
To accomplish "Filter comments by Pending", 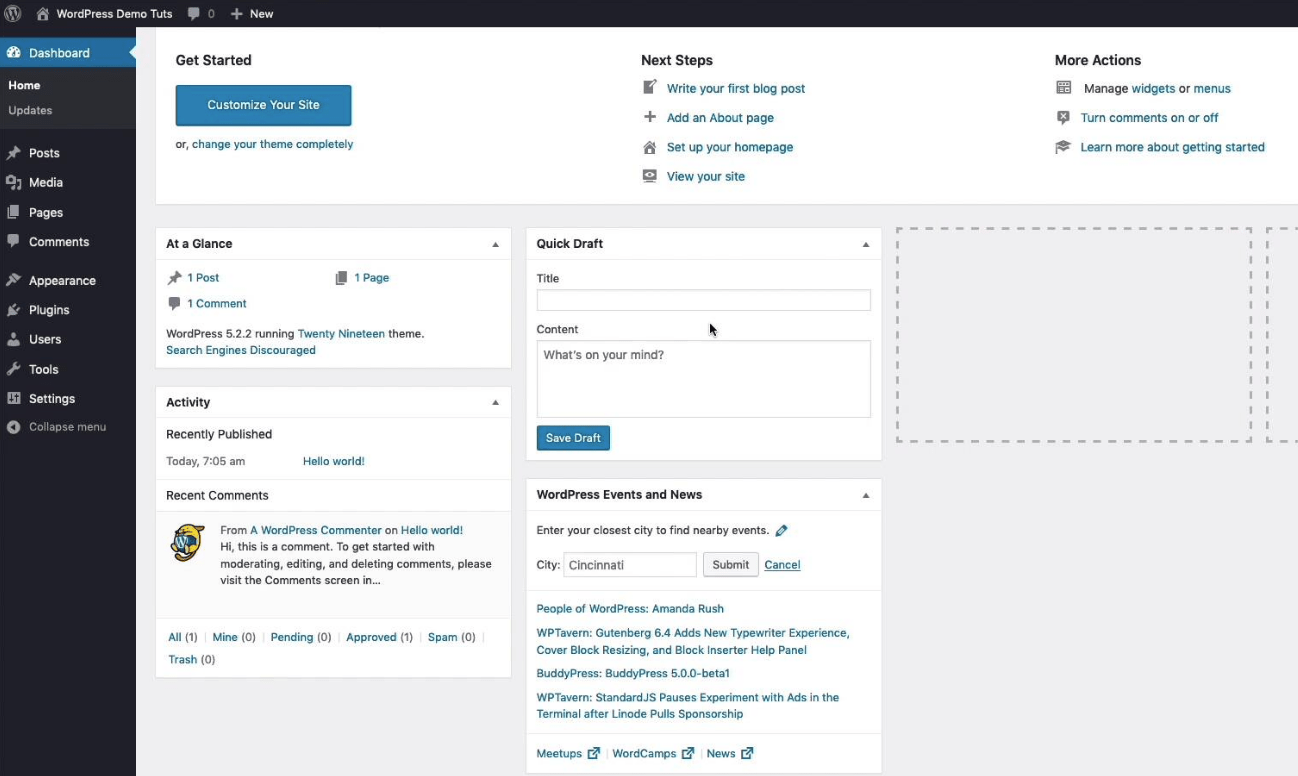I will click(292, 637).
